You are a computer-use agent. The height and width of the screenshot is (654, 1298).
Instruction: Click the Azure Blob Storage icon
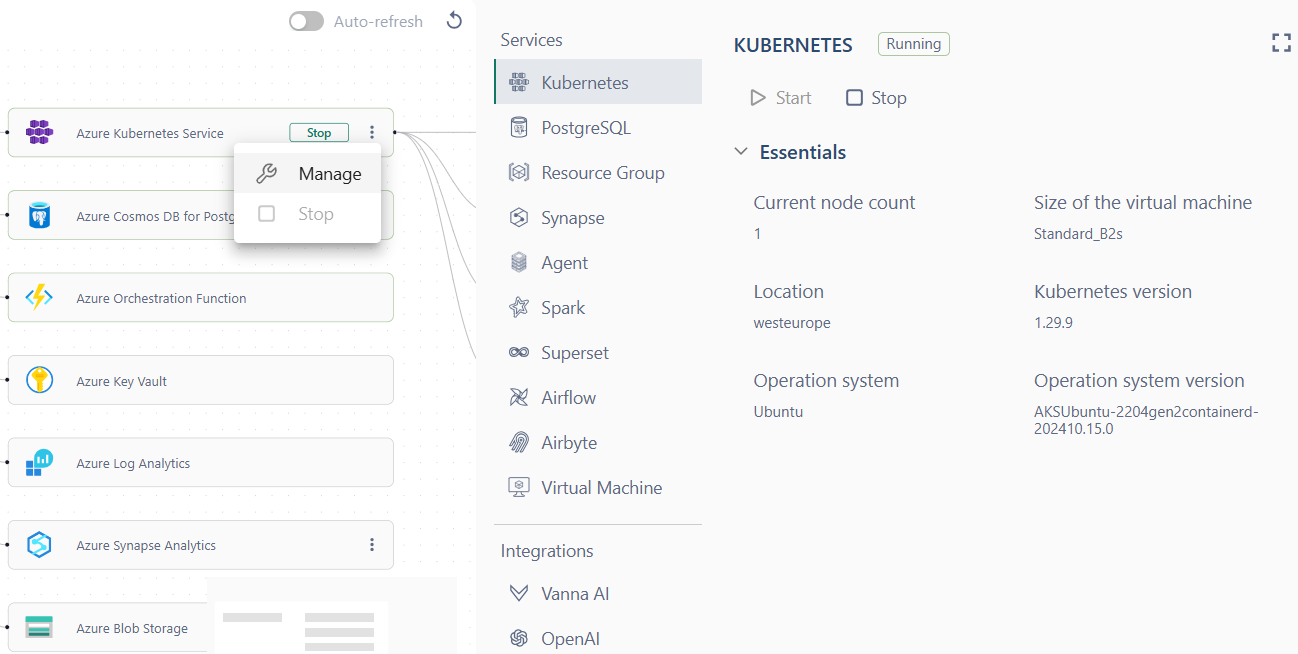coord(39,628)
